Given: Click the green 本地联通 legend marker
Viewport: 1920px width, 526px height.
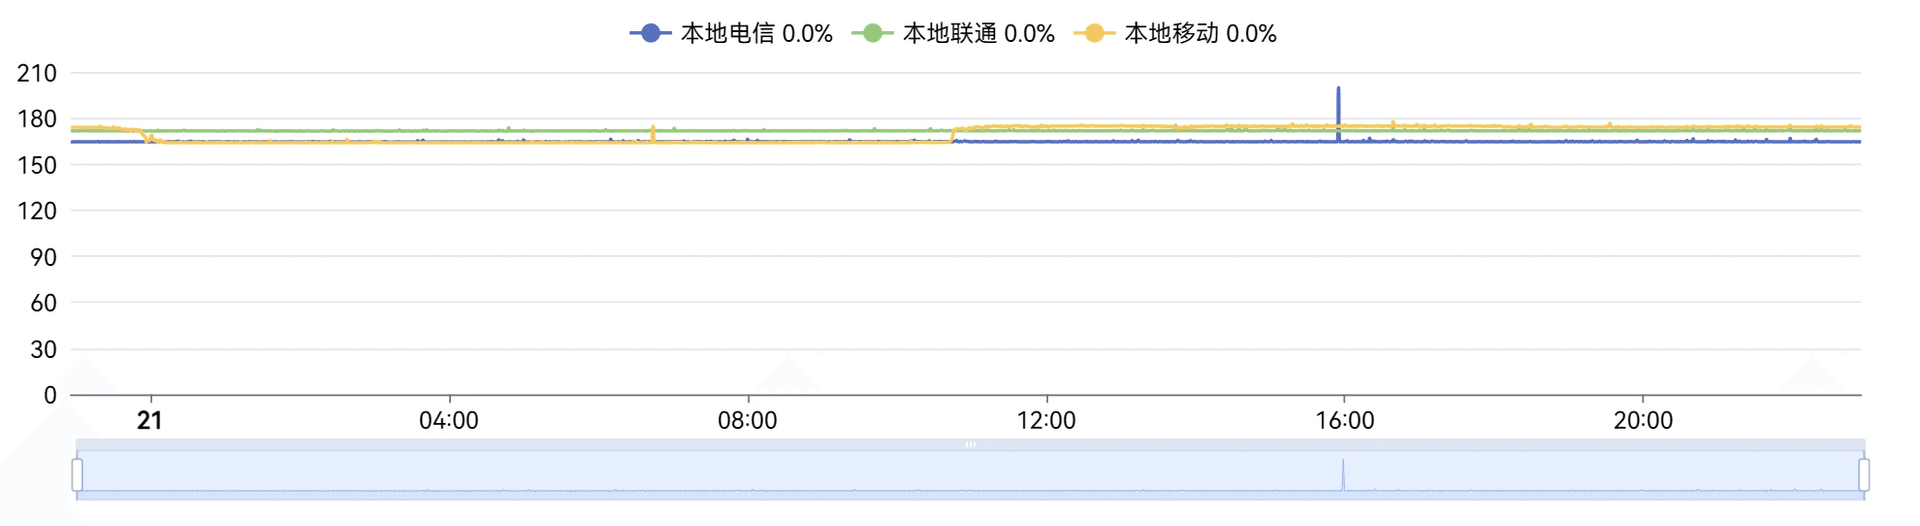Looking at the screenshot, I should [872, 33].
